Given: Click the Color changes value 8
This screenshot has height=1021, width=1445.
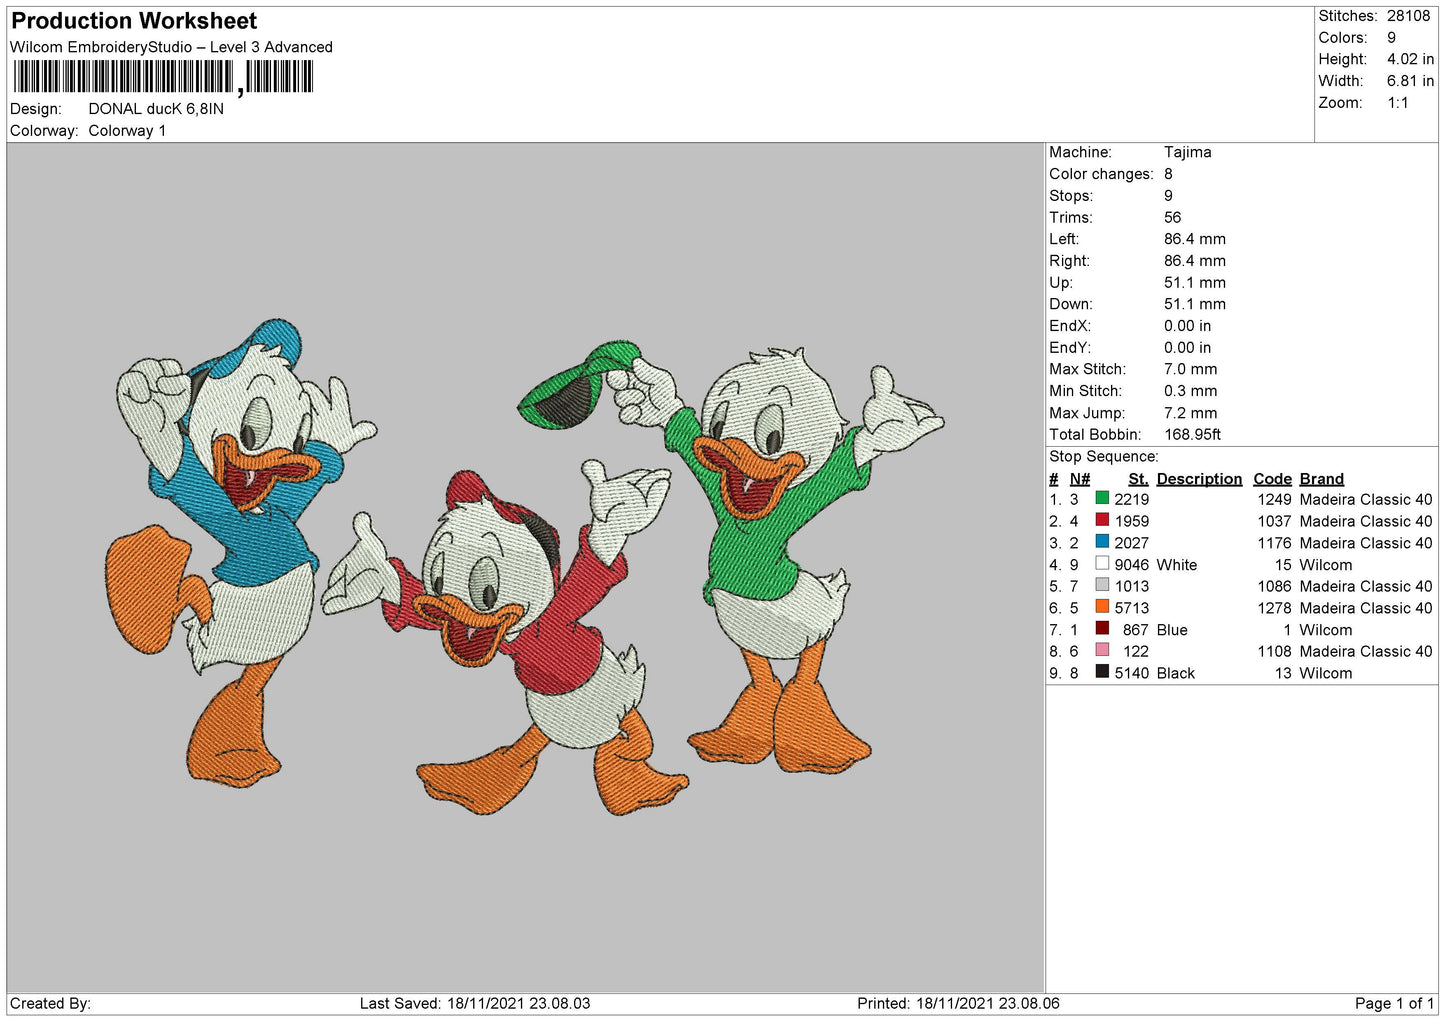Looking at the screenshot, I should click(x=1168, y=174).
